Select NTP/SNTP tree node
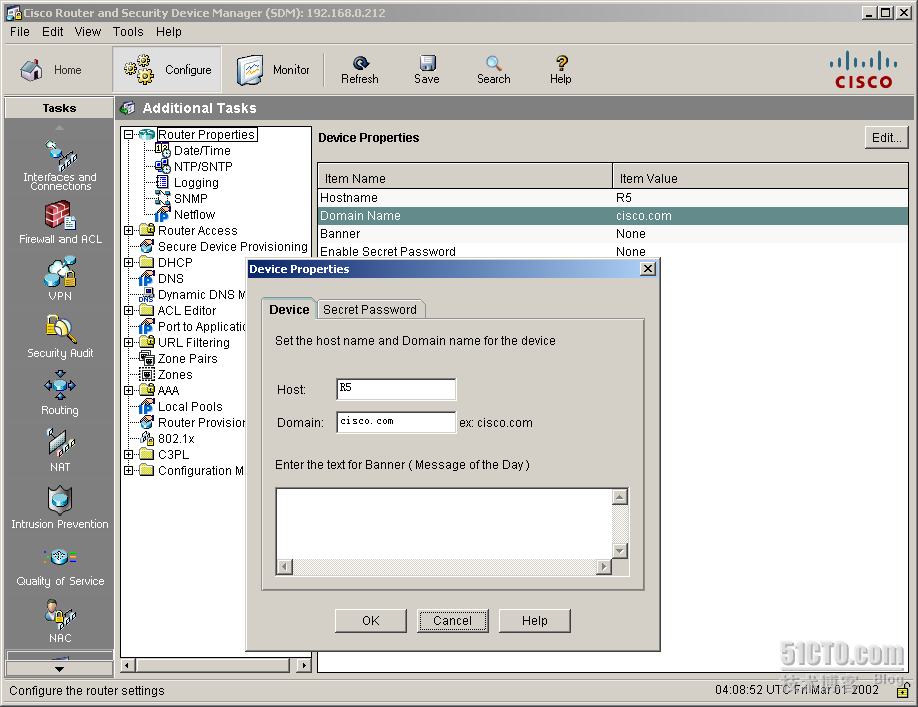Viewport: 918px width, 707px height. pyautogui.click(x=203, y=167)
